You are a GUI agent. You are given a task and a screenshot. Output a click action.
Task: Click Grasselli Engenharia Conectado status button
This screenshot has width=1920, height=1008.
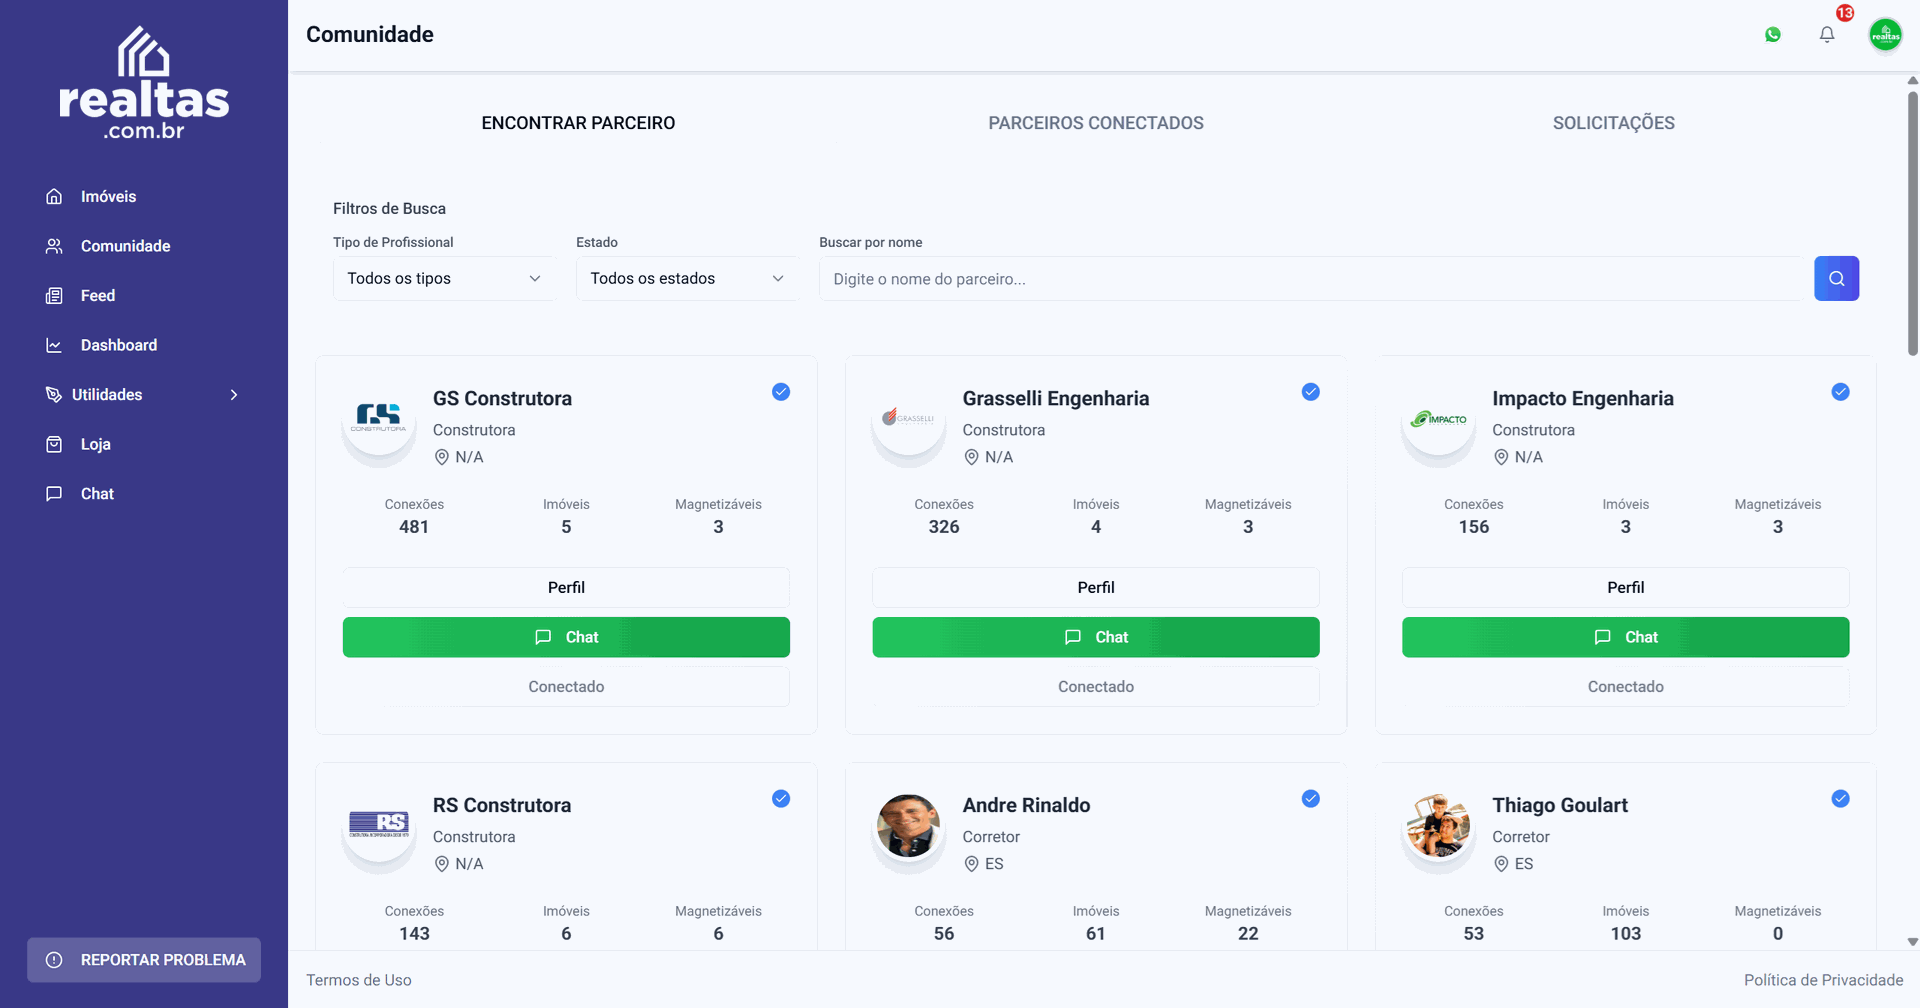tap(1095, 687)
